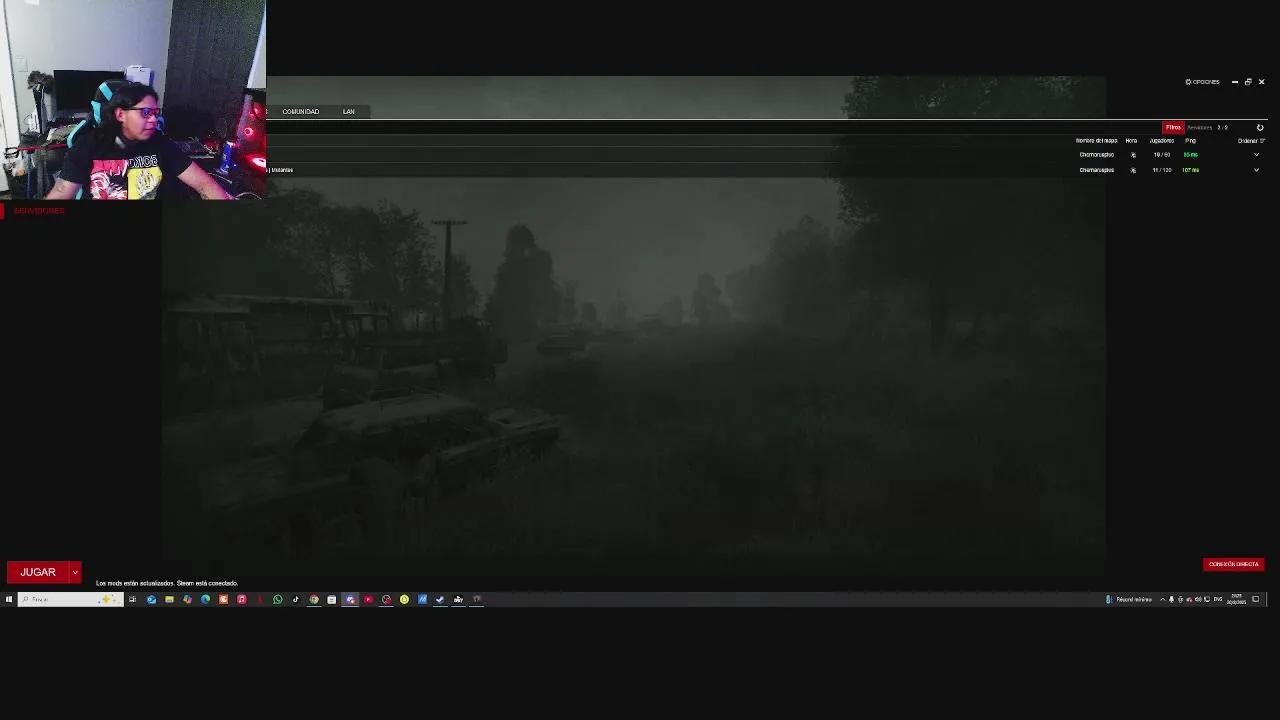Click the microphone tray icon
The height and width of the screenshot is (720, 1280).
1172,599
